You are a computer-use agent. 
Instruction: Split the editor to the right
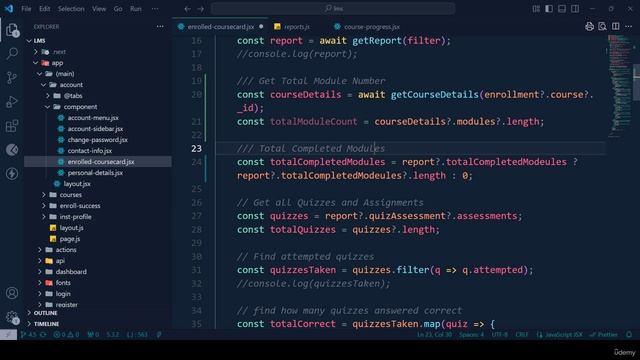tap(616, 27)
